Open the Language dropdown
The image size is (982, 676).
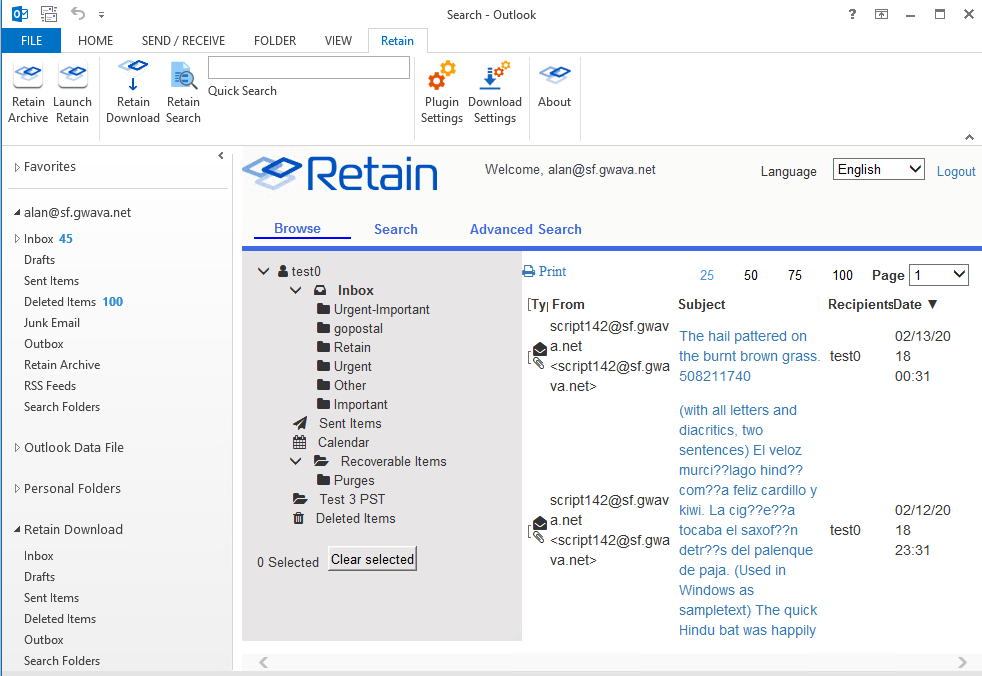coord(878,170)
